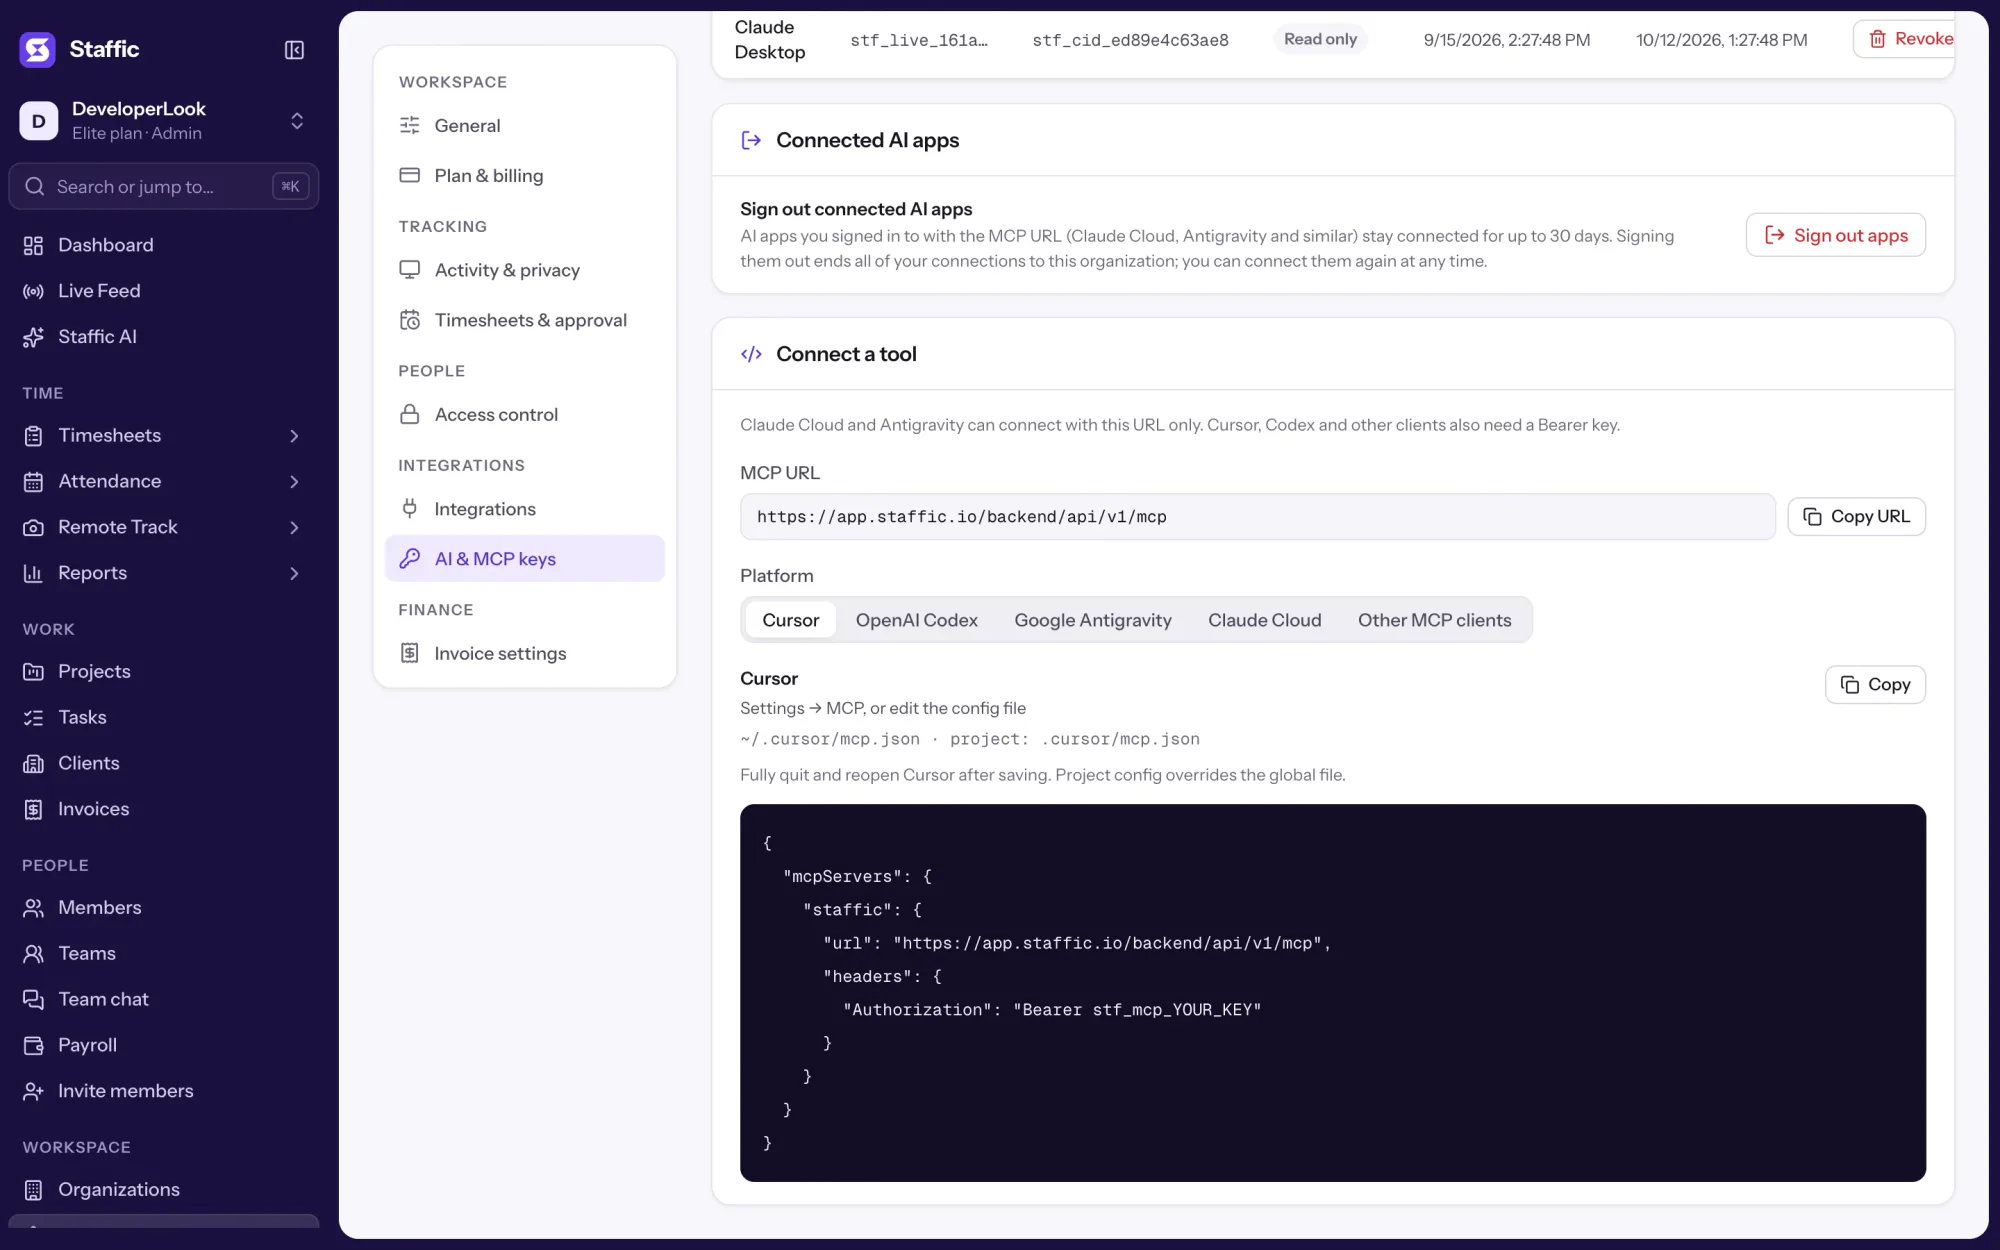The height and width of the screenshot is (1250, 2000).
Task: Open Invoice settings
Action: click(524, 653)
